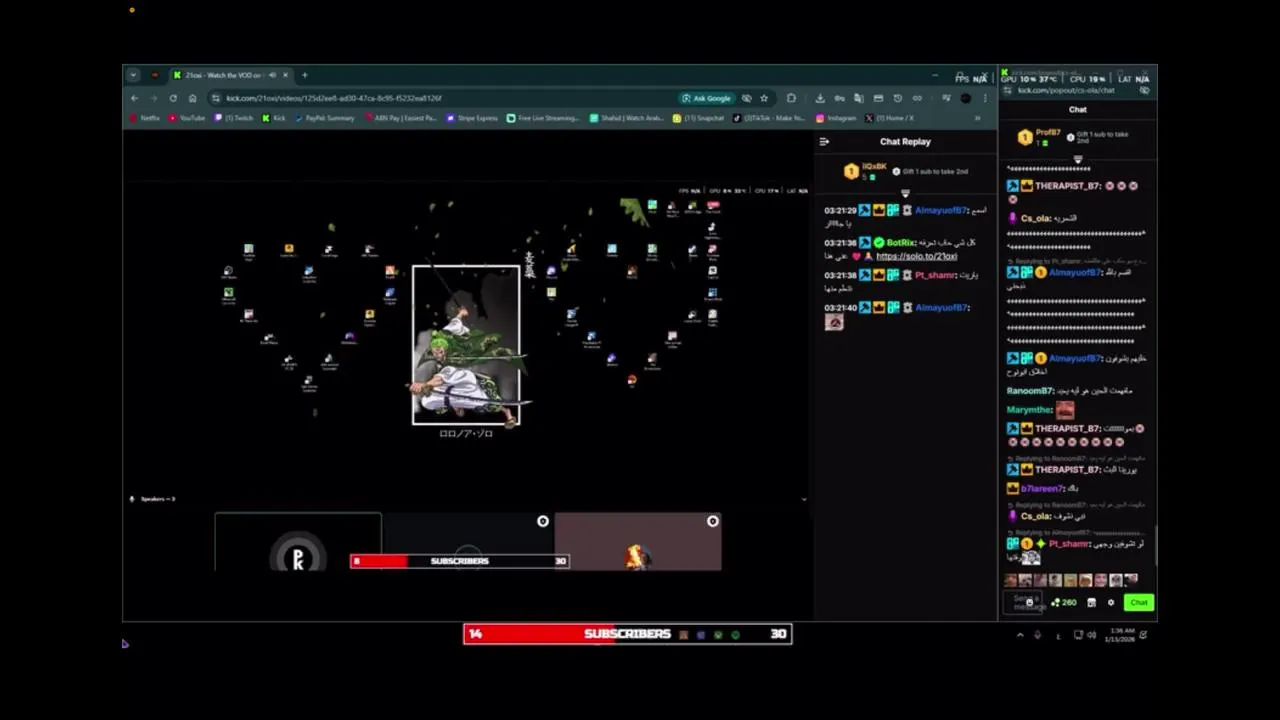Open the Stripe Express bookmark
This screenshot has height=720, width=1280.
(472, 118)
